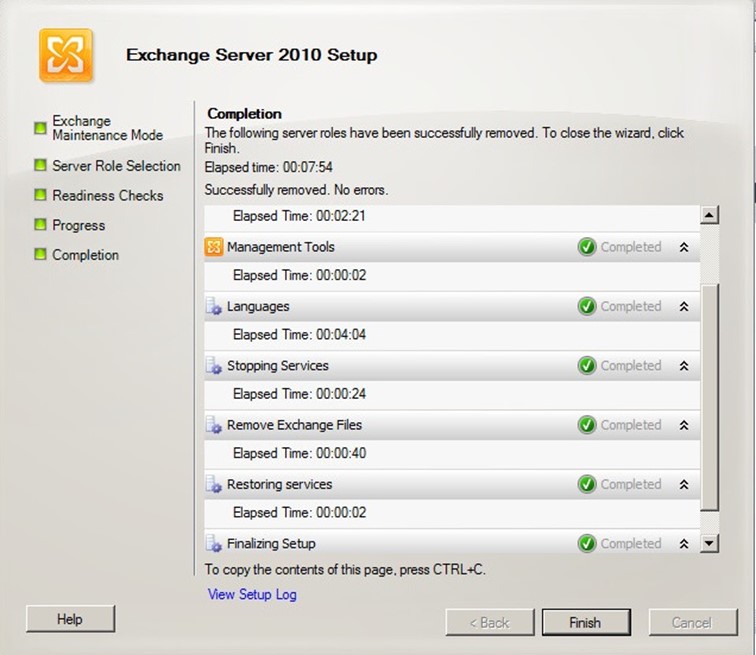Collapse the Restoring services section
The image size is (756, 655).
(684, 485)
